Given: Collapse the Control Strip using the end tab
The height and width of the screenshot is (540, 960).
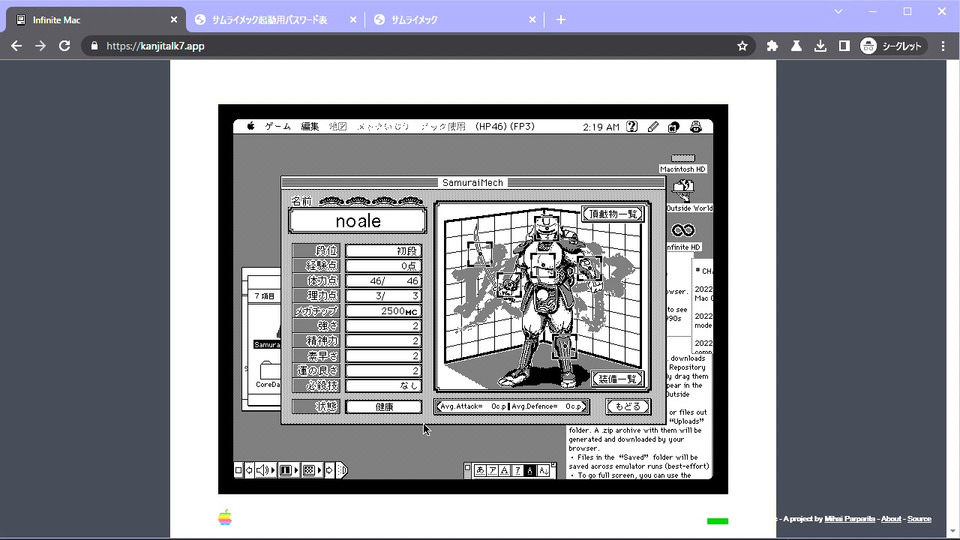Looking at the screenshot, I should click(x=342, y=470).
